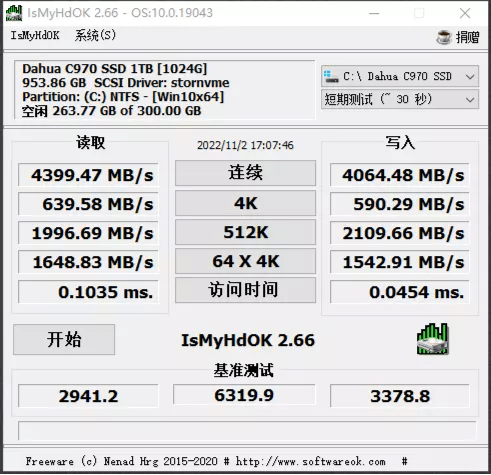The height and width of the screenshot is (475, 491).
Task: Click the empty progress bar below scores
Action: coord(247,431)
